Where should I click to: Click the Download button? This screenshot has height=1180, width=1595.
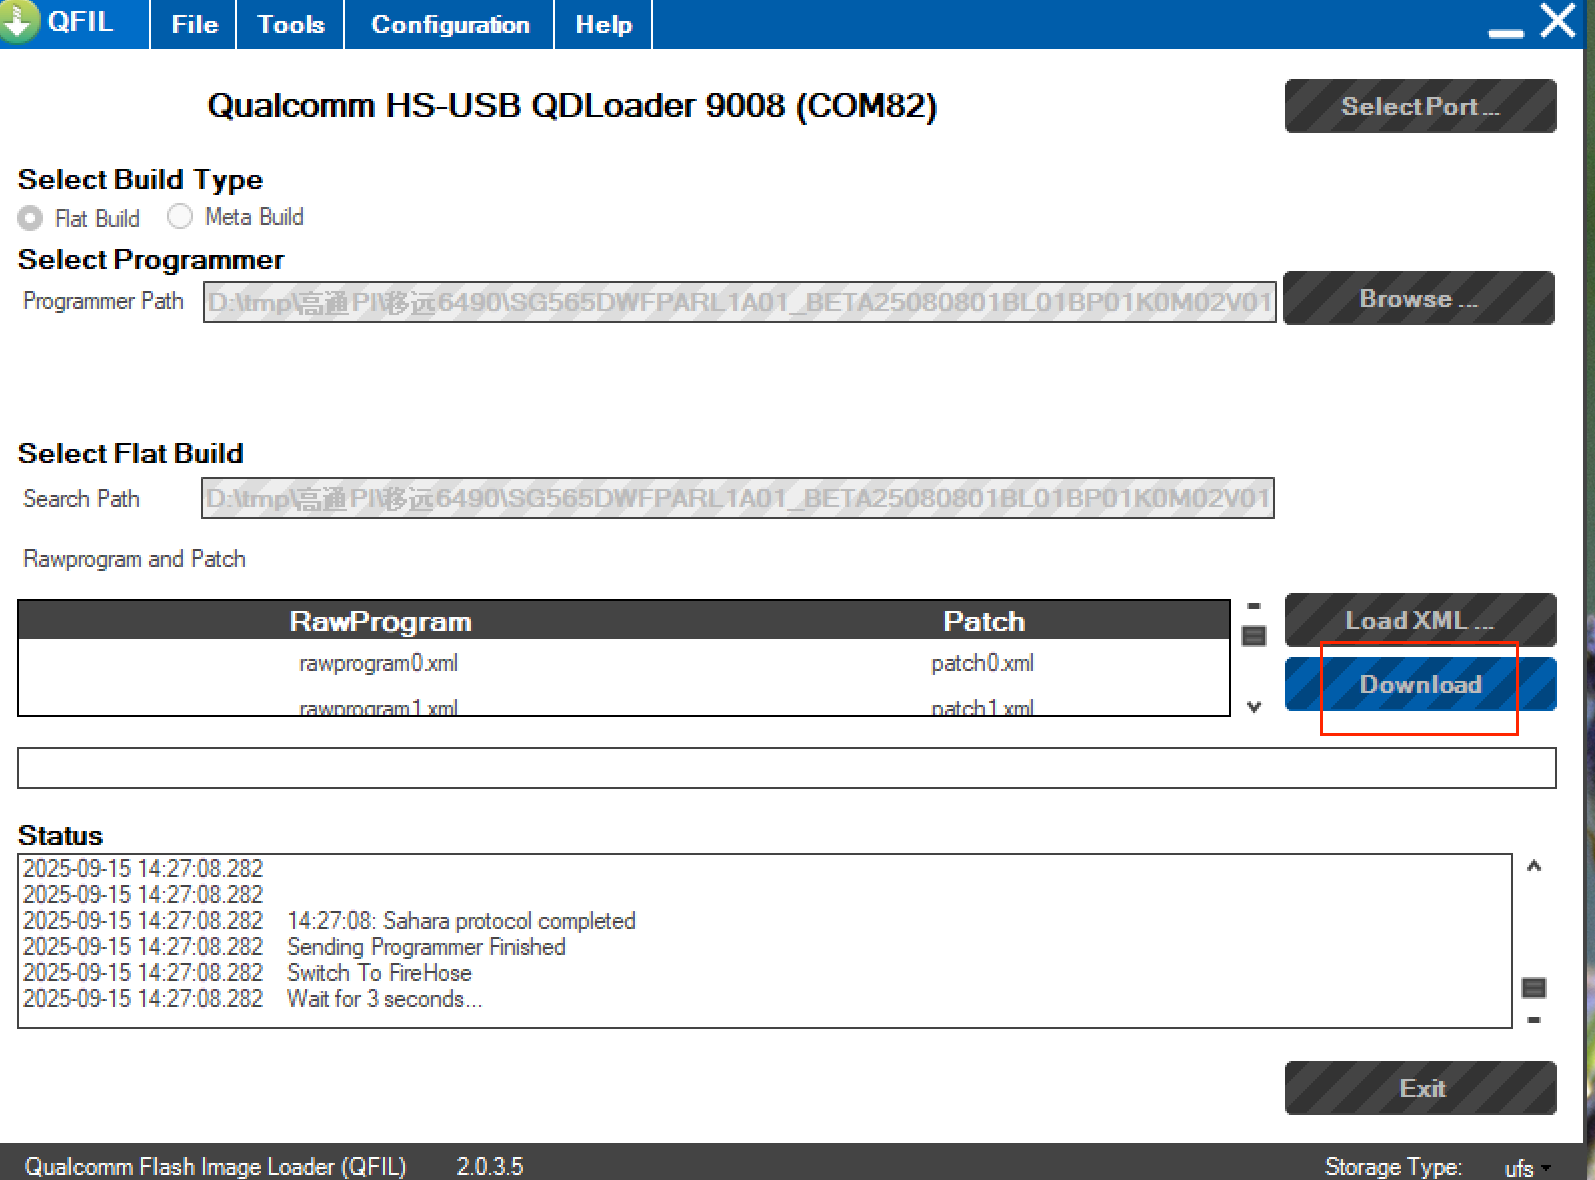pyautogui.click(x=1420, y=685)
